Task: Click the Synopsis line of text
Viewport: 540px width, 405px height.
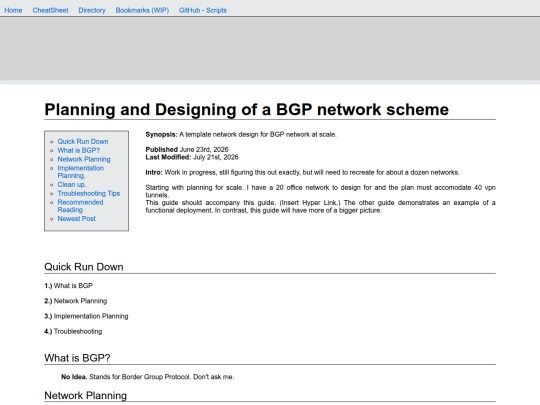Action: pyautogui.click(x=241, y=135)
